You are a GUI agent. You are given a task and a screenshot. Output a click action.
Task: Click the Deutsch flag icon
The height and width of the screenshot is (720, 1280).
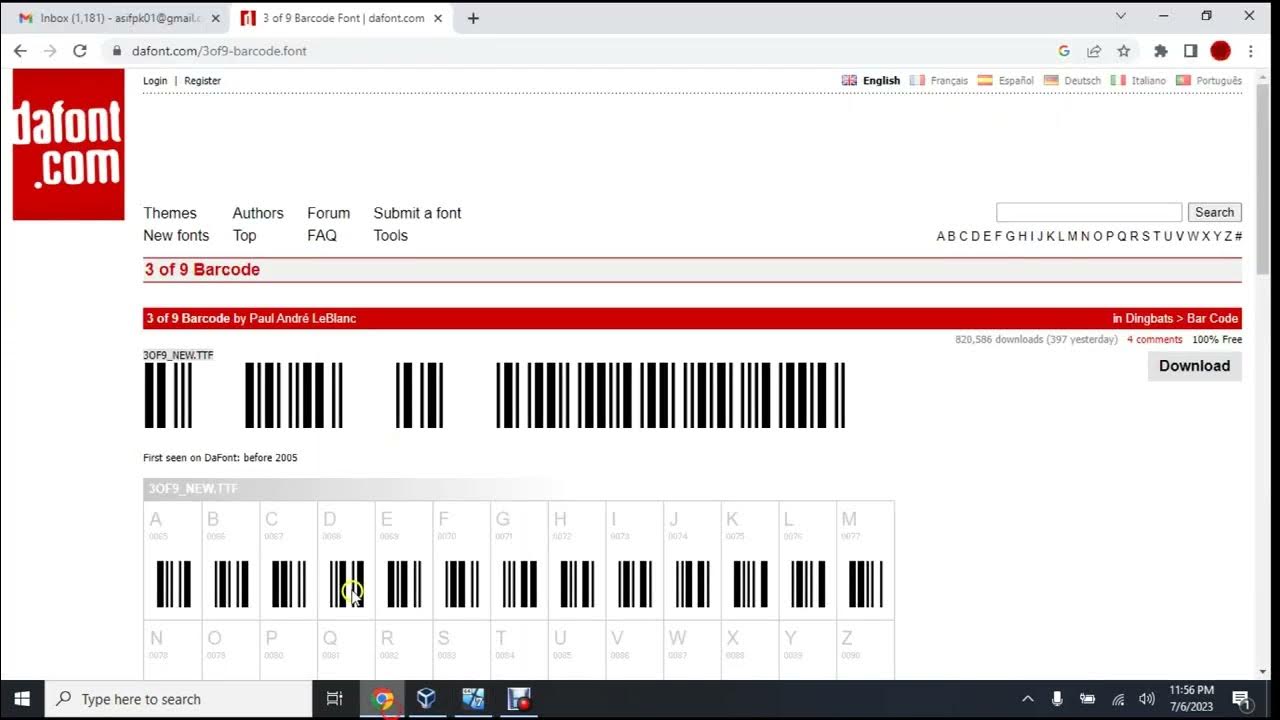click(1051, 80)
